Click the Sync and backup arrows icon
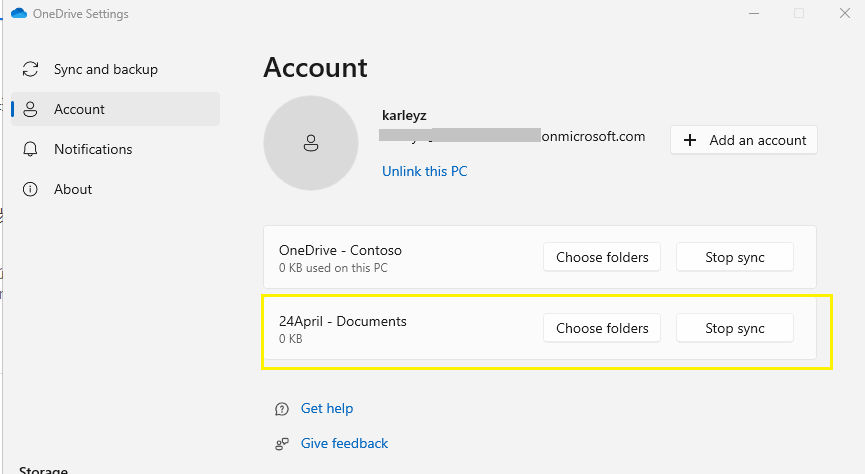The width and height of the screenshot is (865, 474). 31,70
